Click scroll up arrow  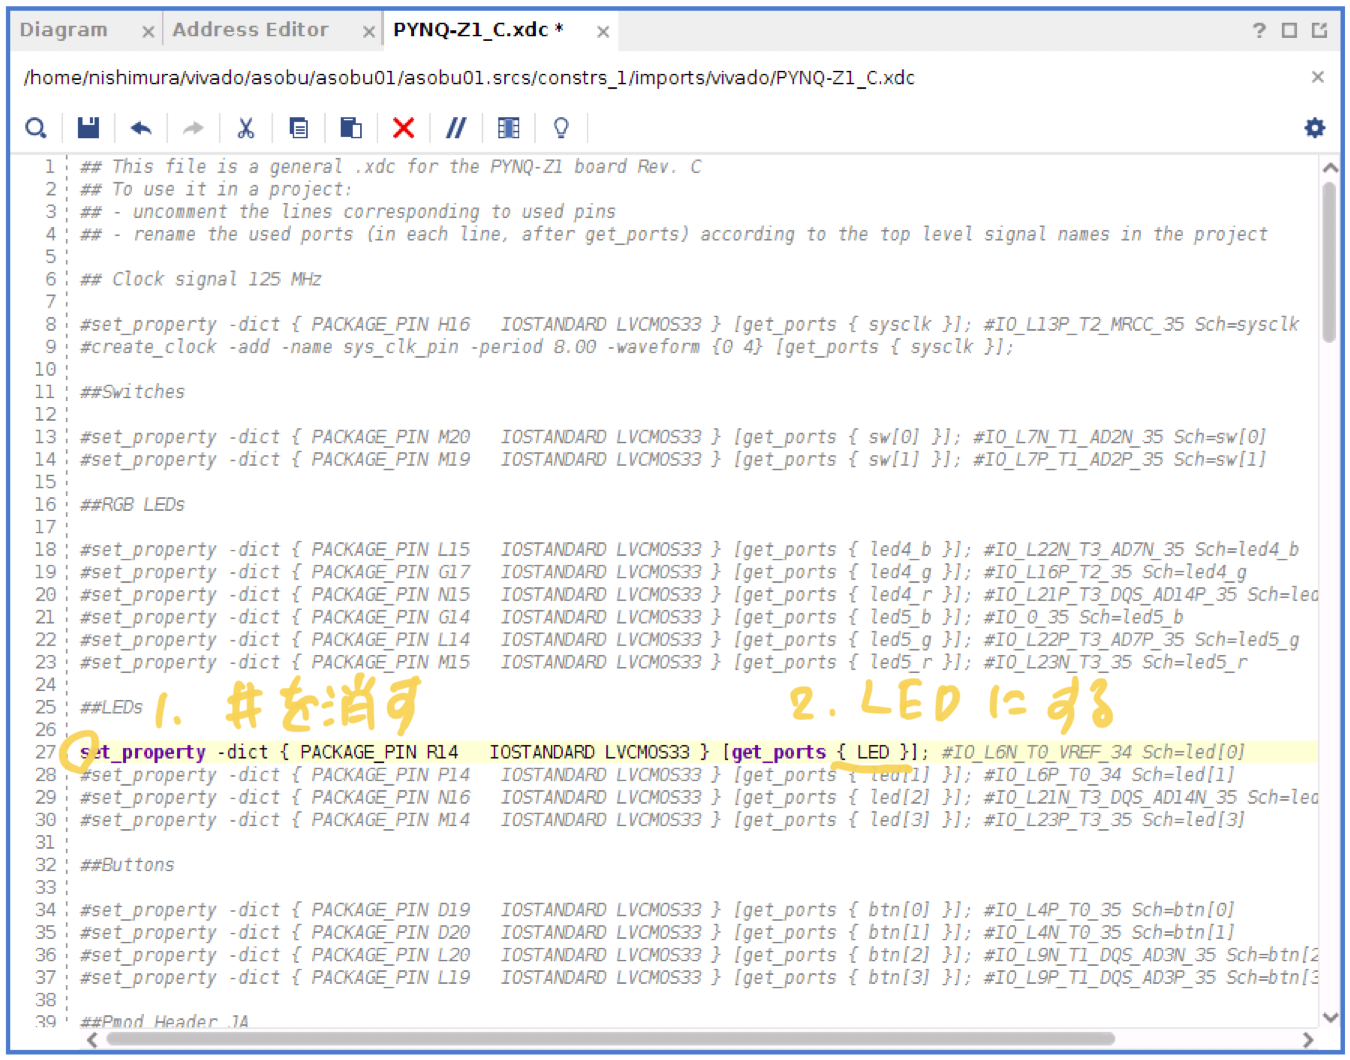coord(1330,168)
